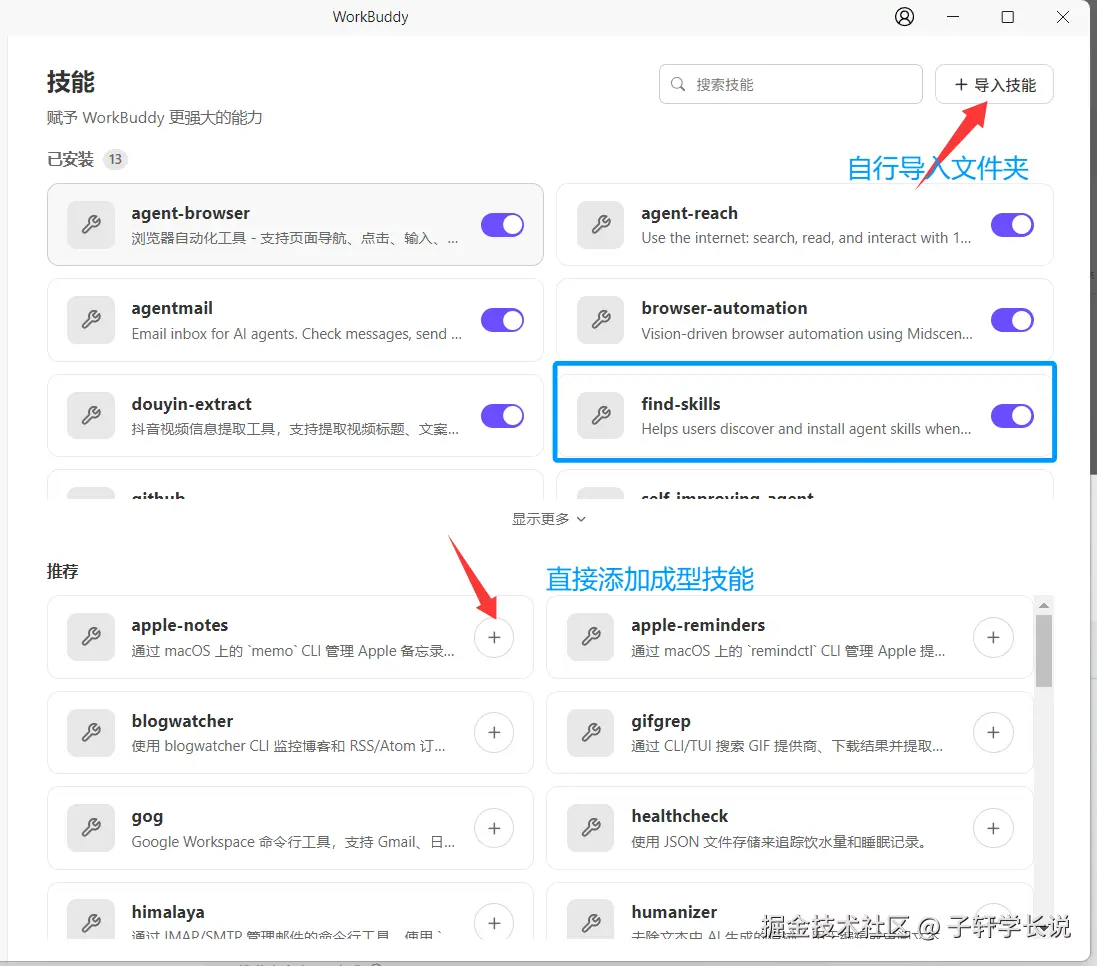Viewport: 1097px width, 966px height.
Task: Click the himalaya skill name
Action: [168, 912]
